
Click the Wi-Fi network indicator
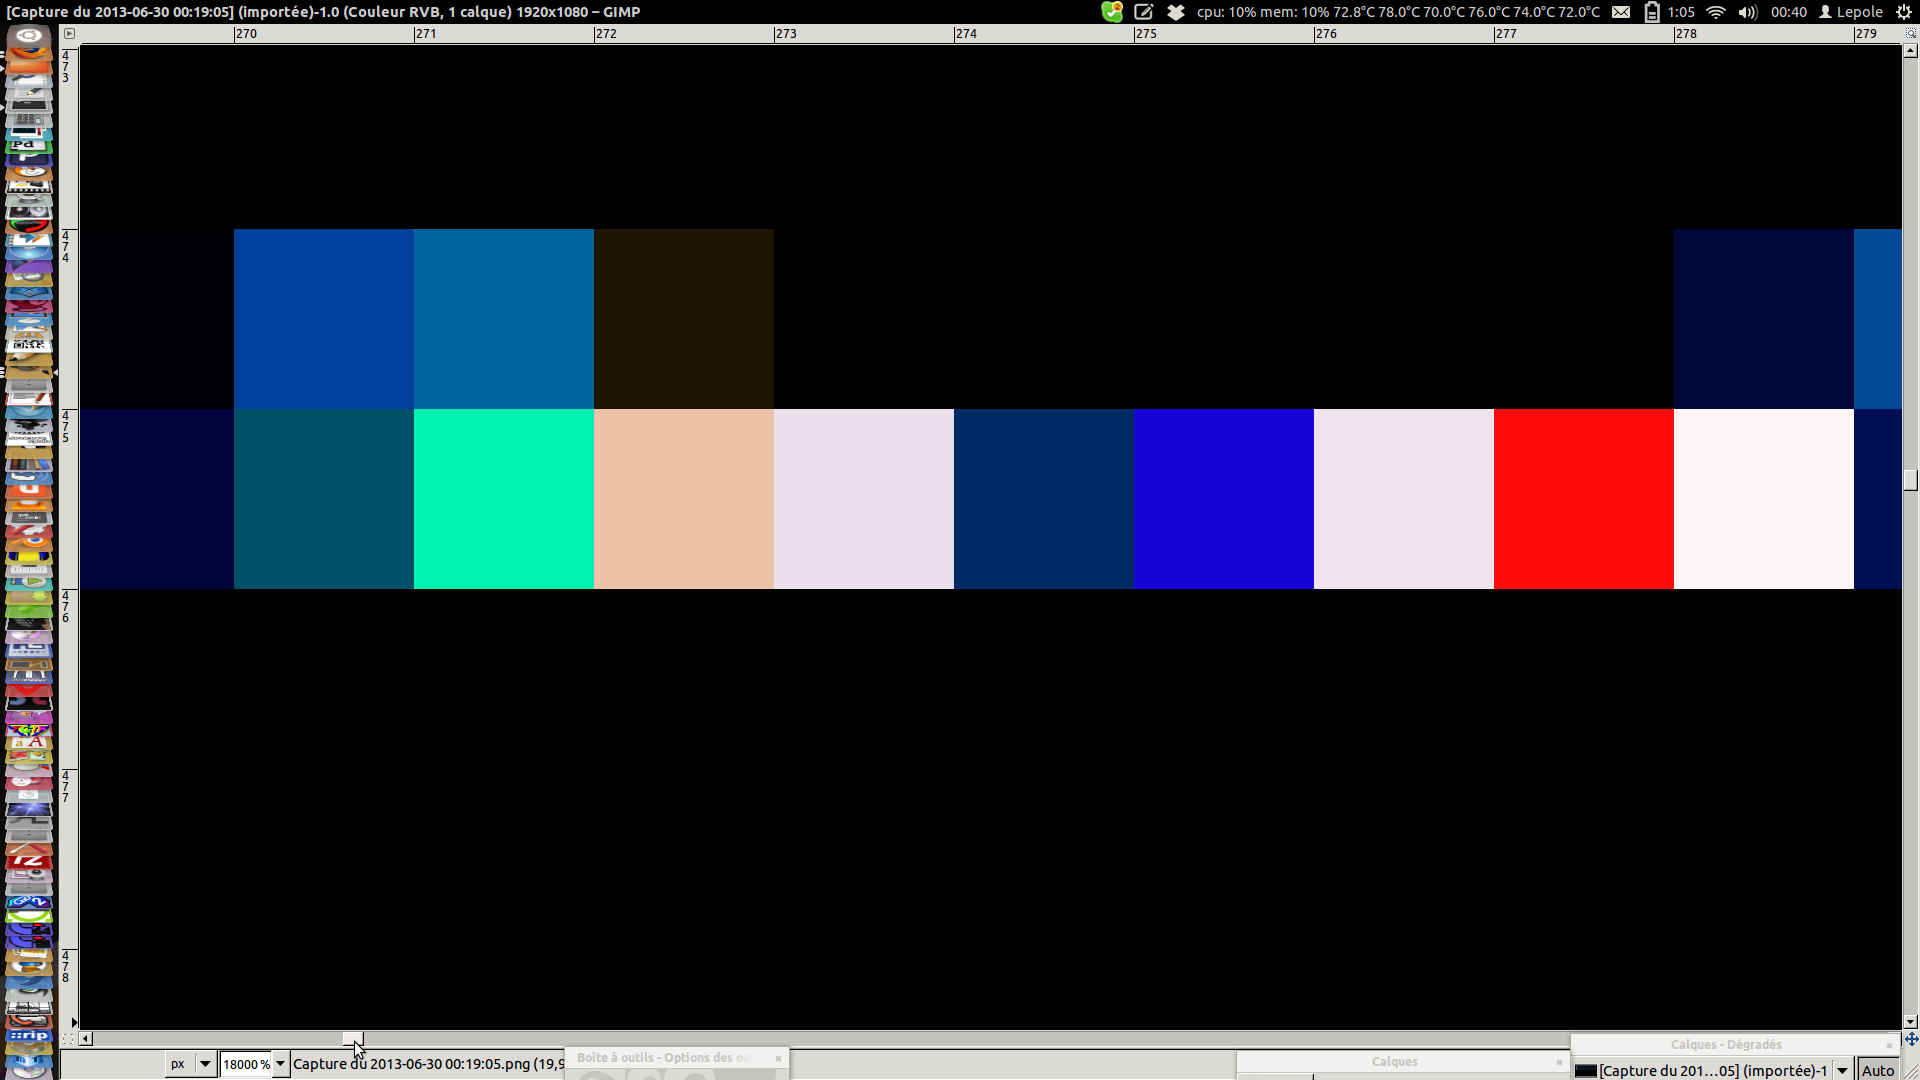coord(1716,12)
